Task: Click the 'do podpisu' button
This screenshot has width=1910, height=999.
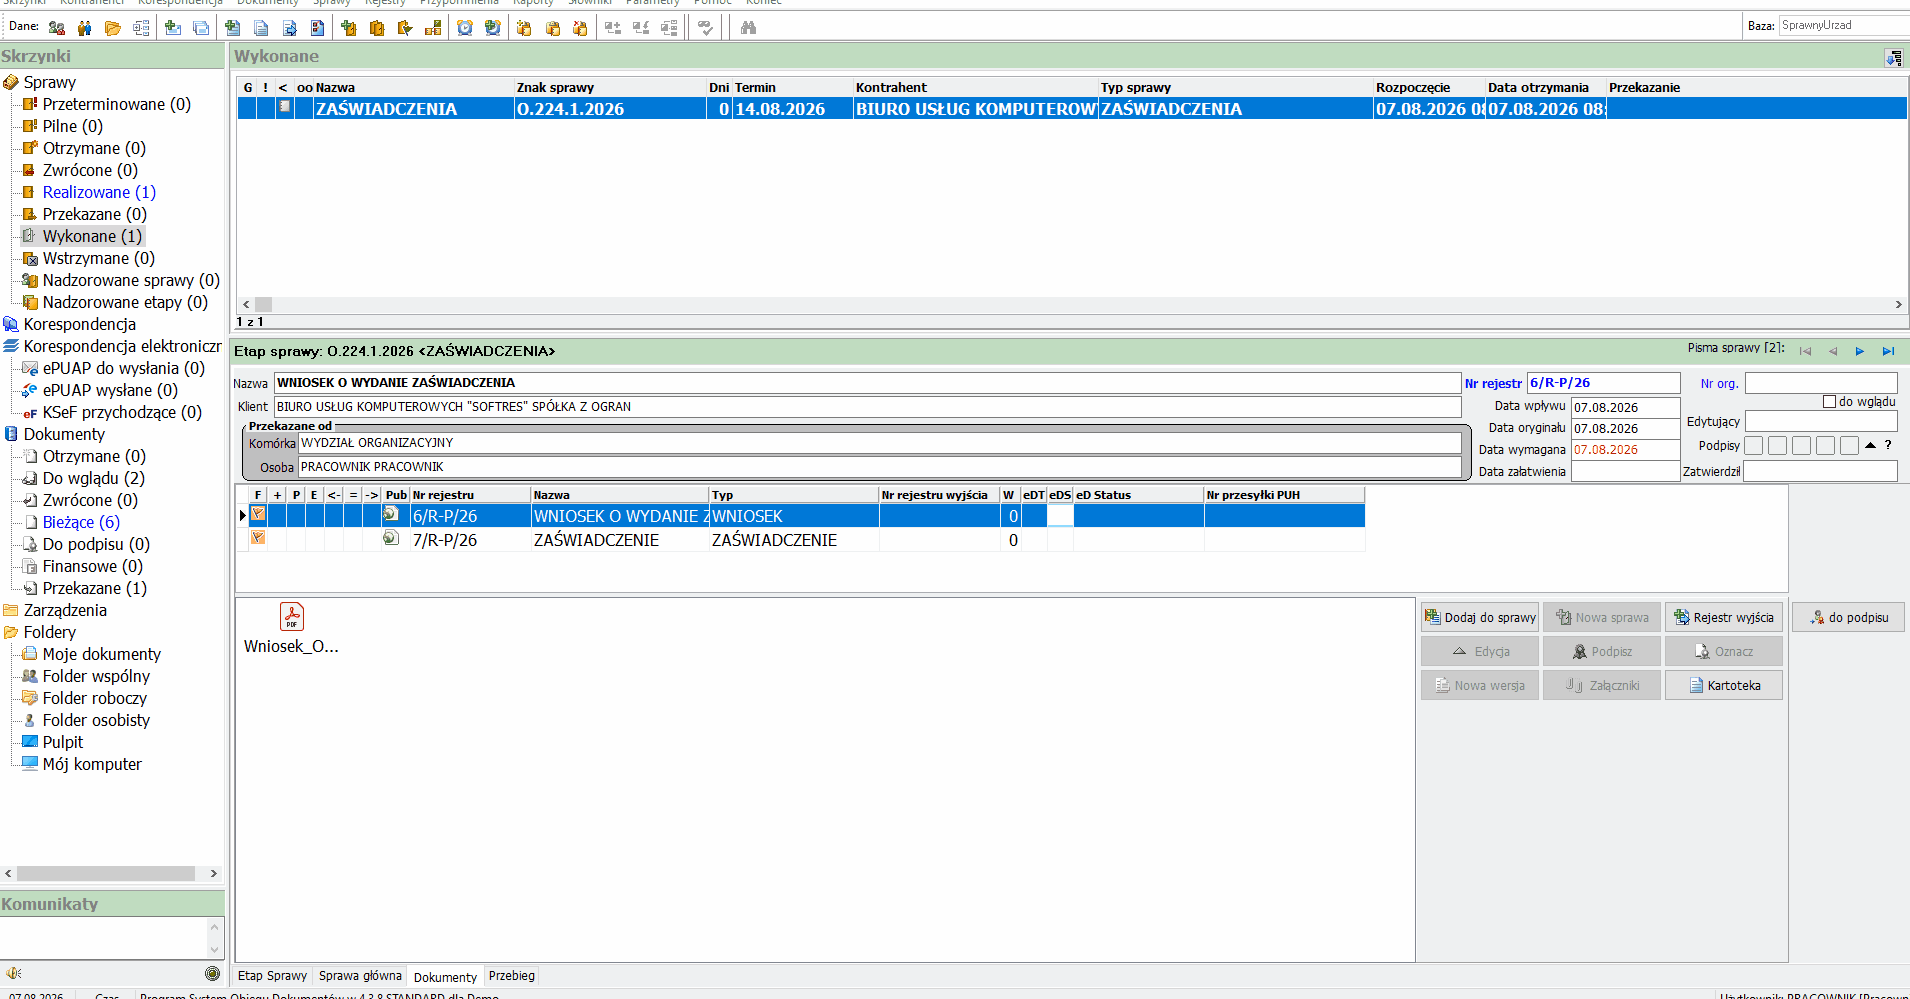Action: [1848, 617]
